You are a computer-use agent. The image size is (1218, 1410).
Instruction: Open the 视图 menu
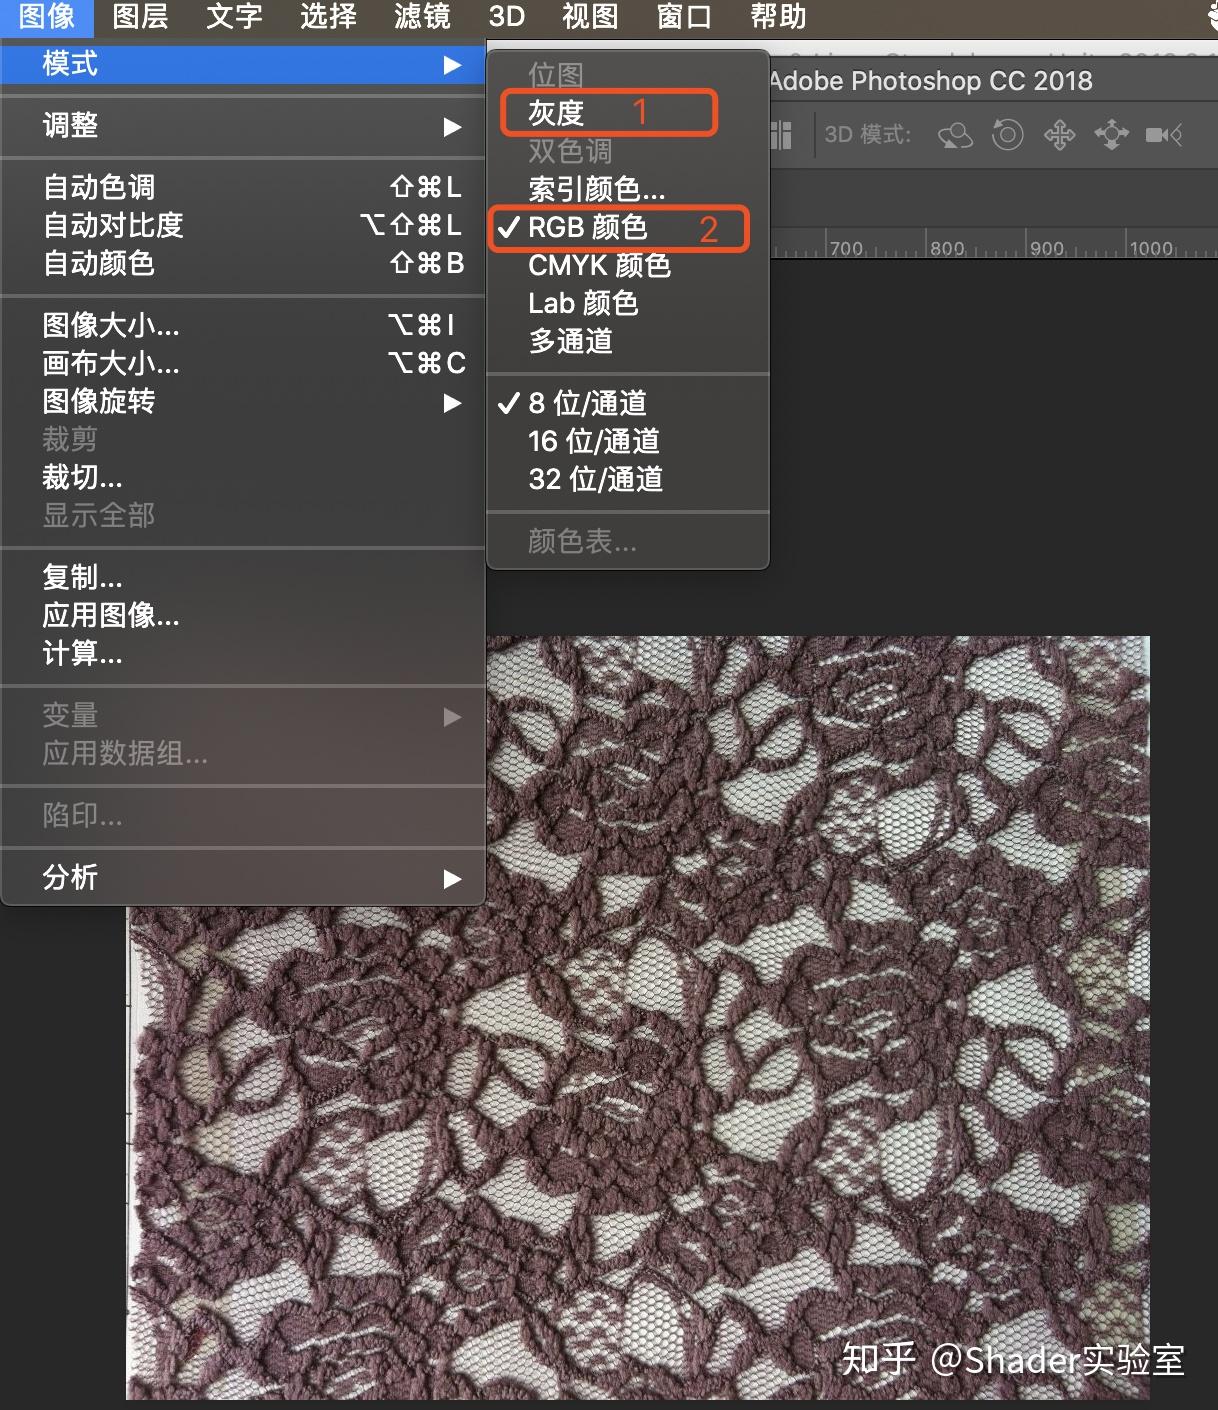coord(590,17)
